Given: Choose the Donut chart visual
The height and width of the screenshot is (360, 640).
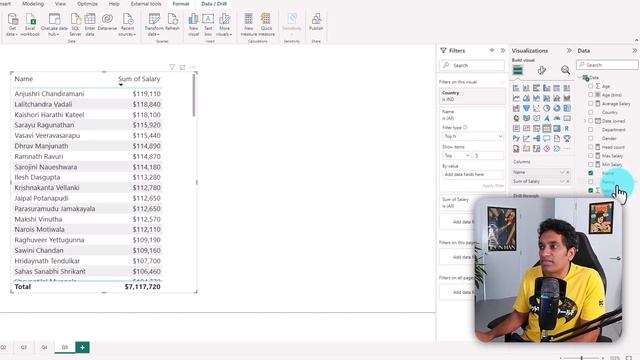Looking at the screenshot, I should [x=557, y=108].
